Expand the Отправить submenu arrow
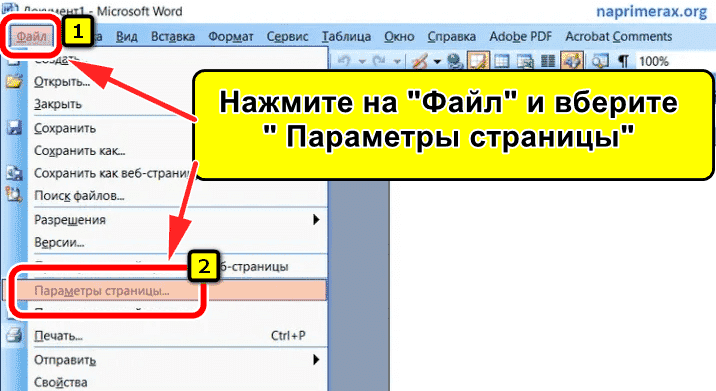 click(x=316, y=360)
